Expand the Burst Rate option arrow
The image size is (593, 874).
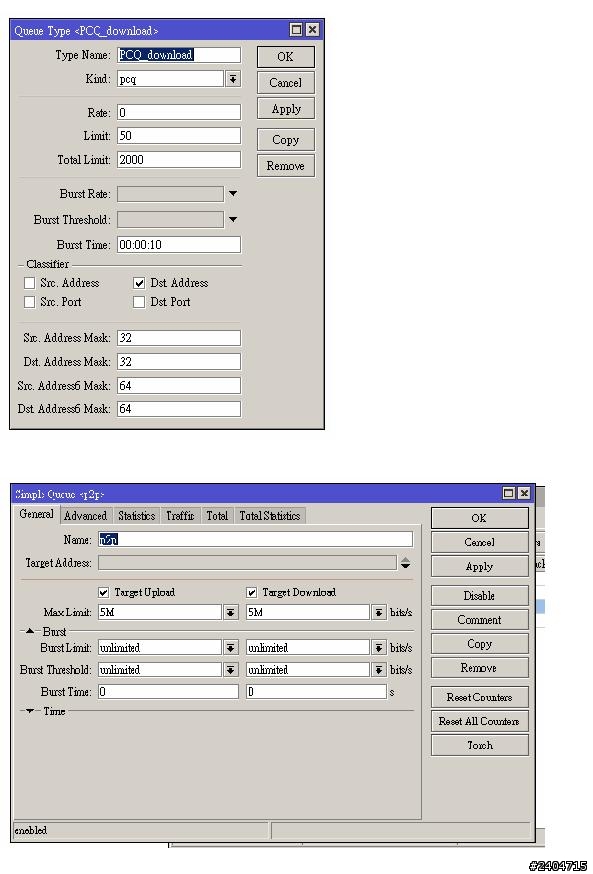pyautogui.click(x=233, y=194)
